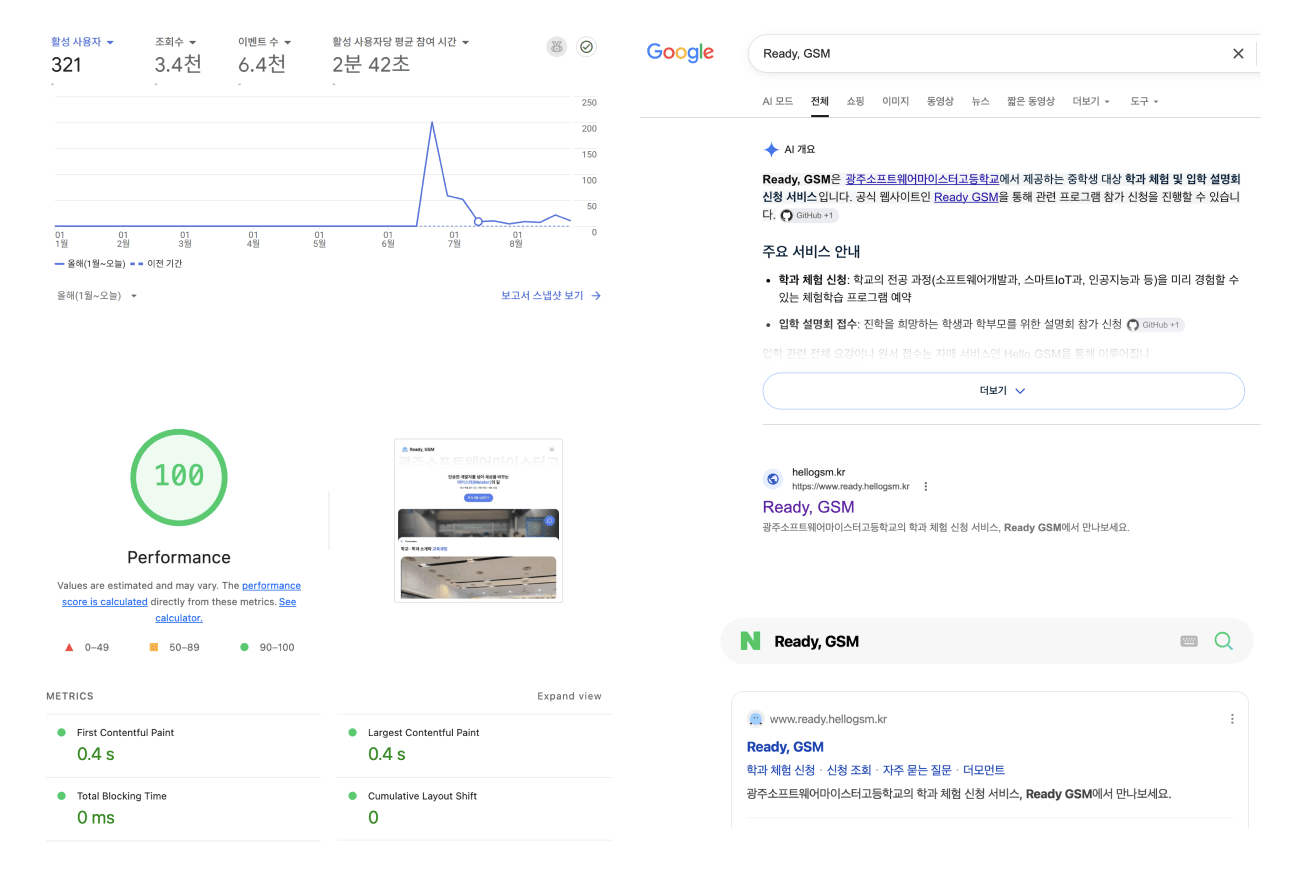The width and height of the screenshot is (1310, 870).
Task: Click the hellogsm.kr globe favicon
Action: (x=772, y=479)
